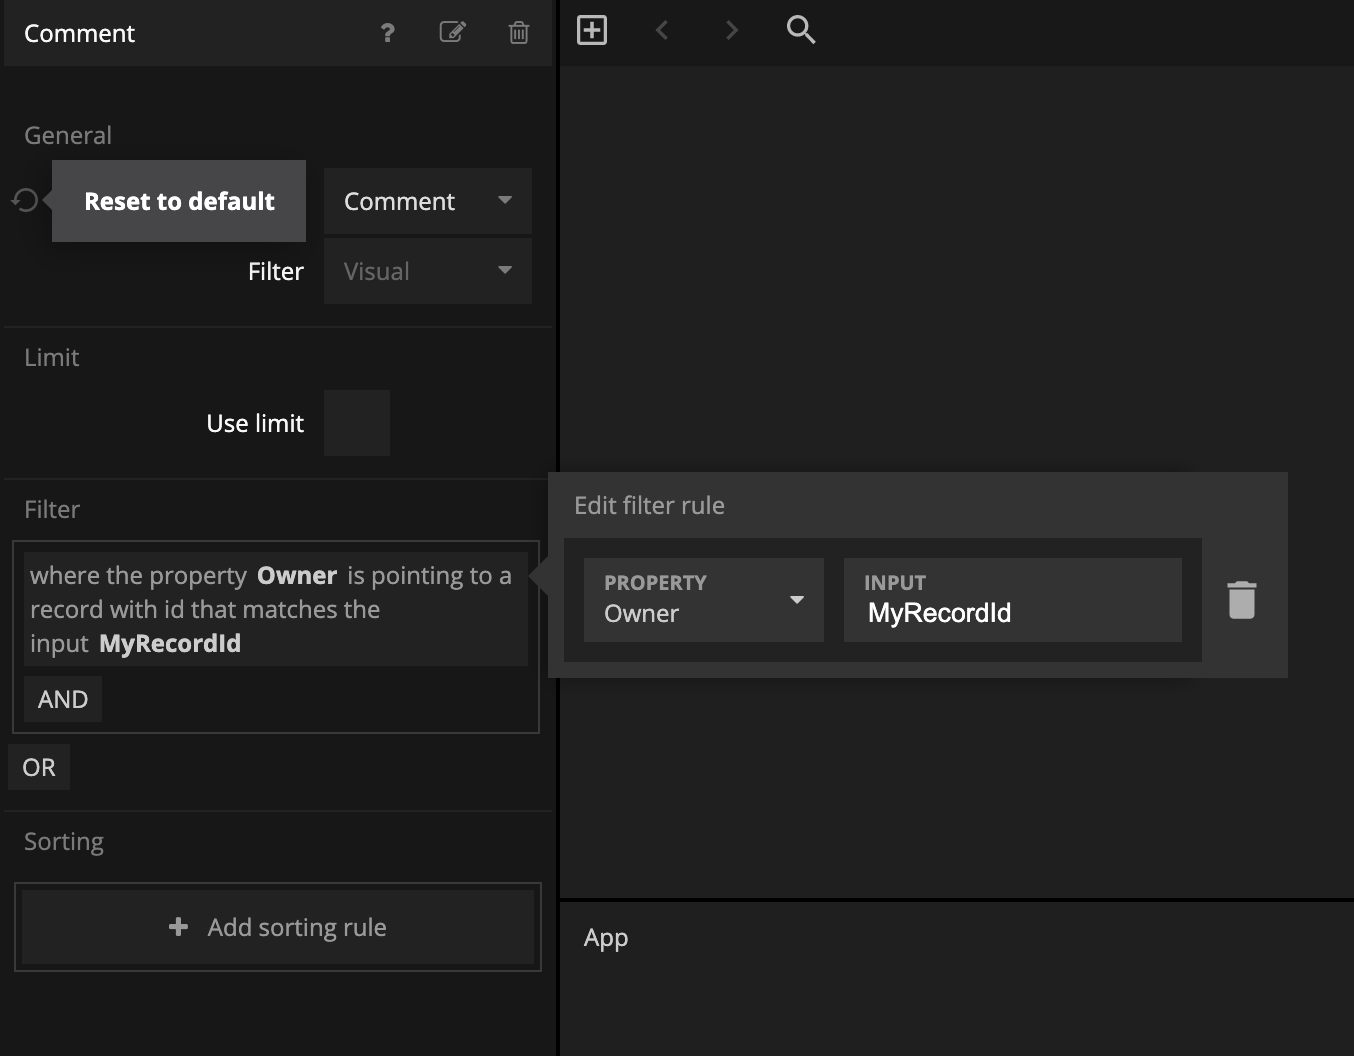This screenshot has width=1354, height=1056.
Task: Open the Comment class dropdown
Action: [428, 201]
